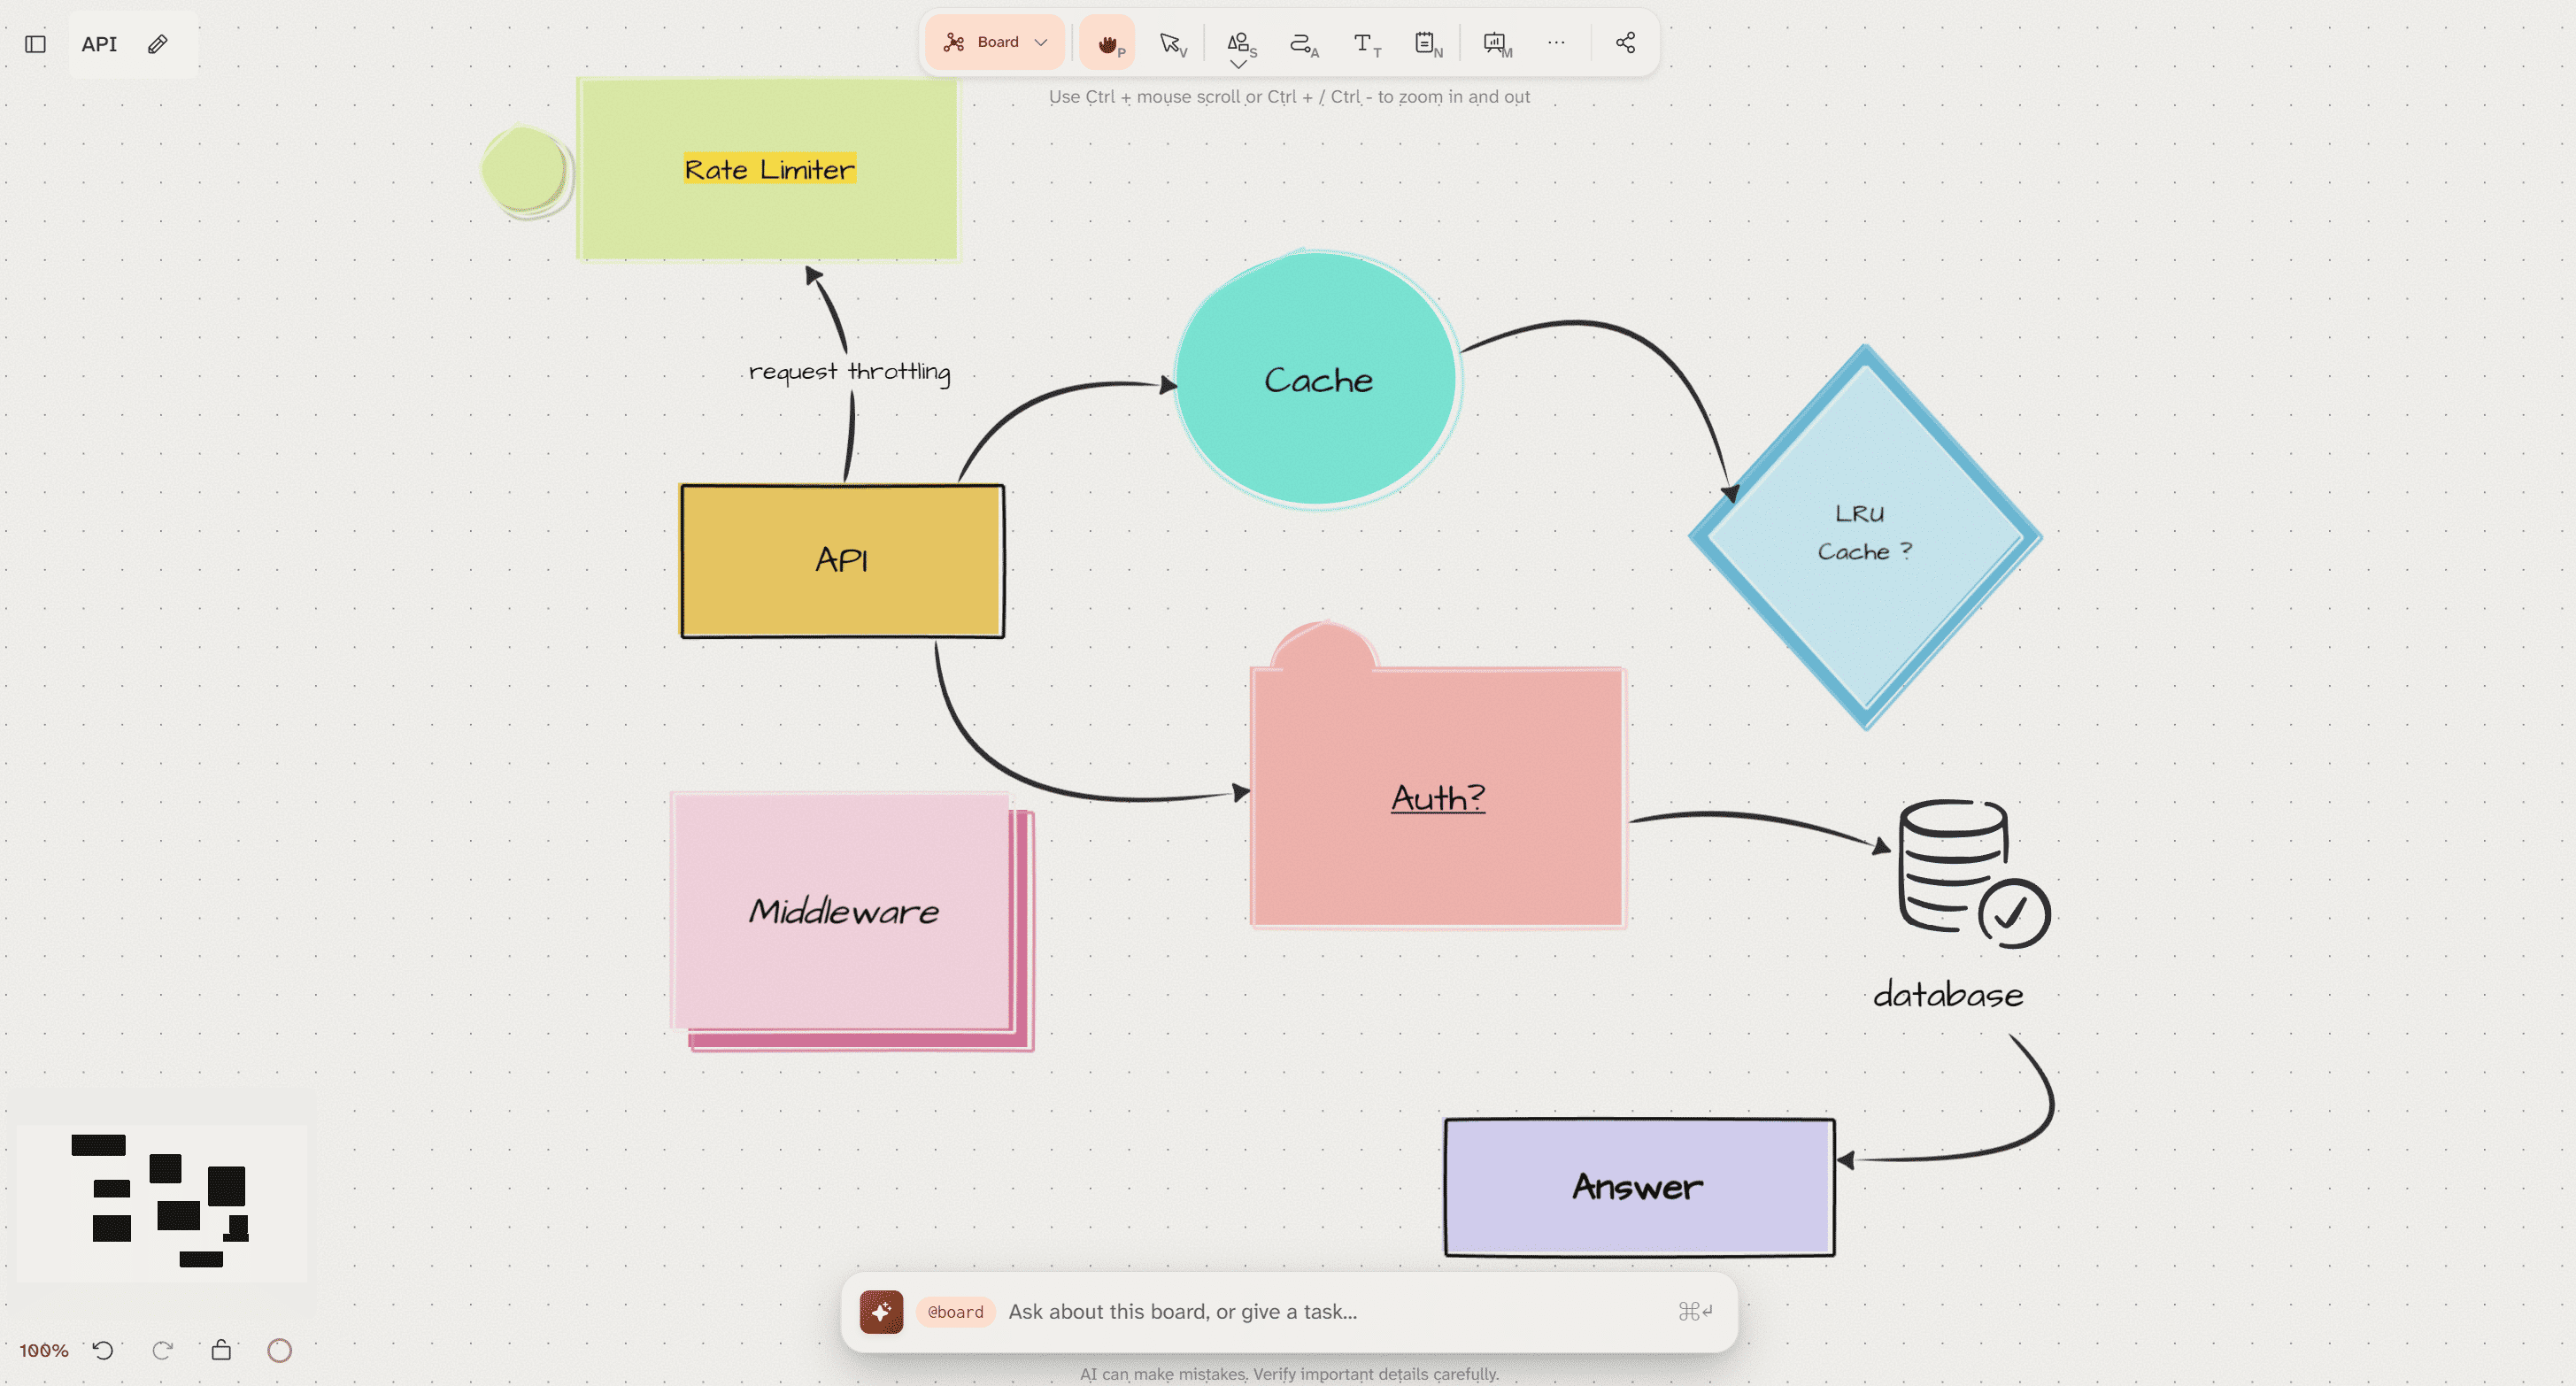2576x1386 pixels.
Task: Click the share icon
Action: (1625, 43)
